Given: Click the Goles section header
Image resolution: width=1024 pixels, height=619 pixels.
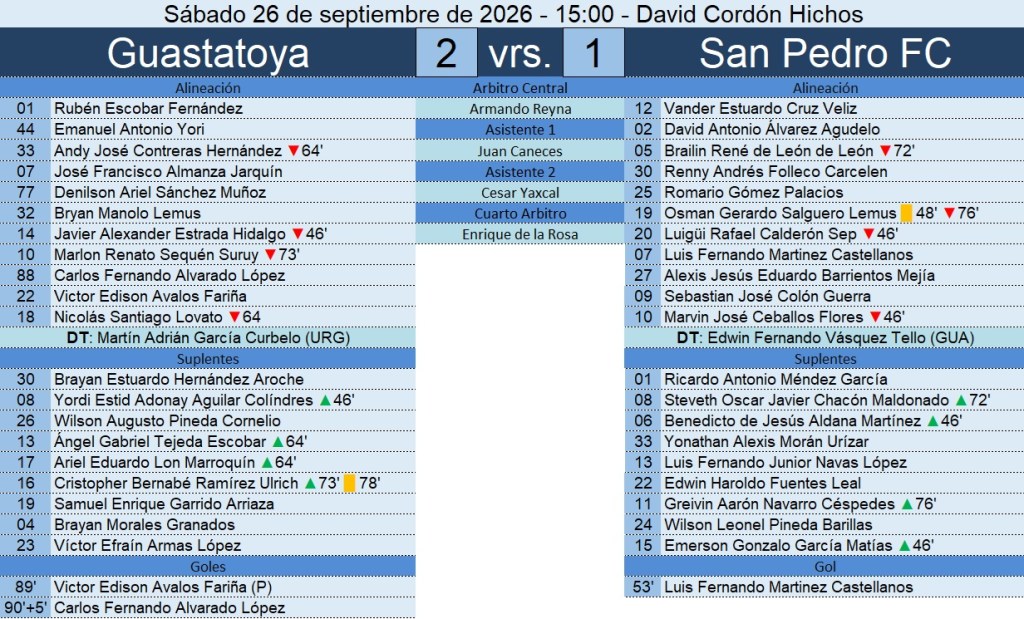Looking at the screenshot, I should coord(208,566).
